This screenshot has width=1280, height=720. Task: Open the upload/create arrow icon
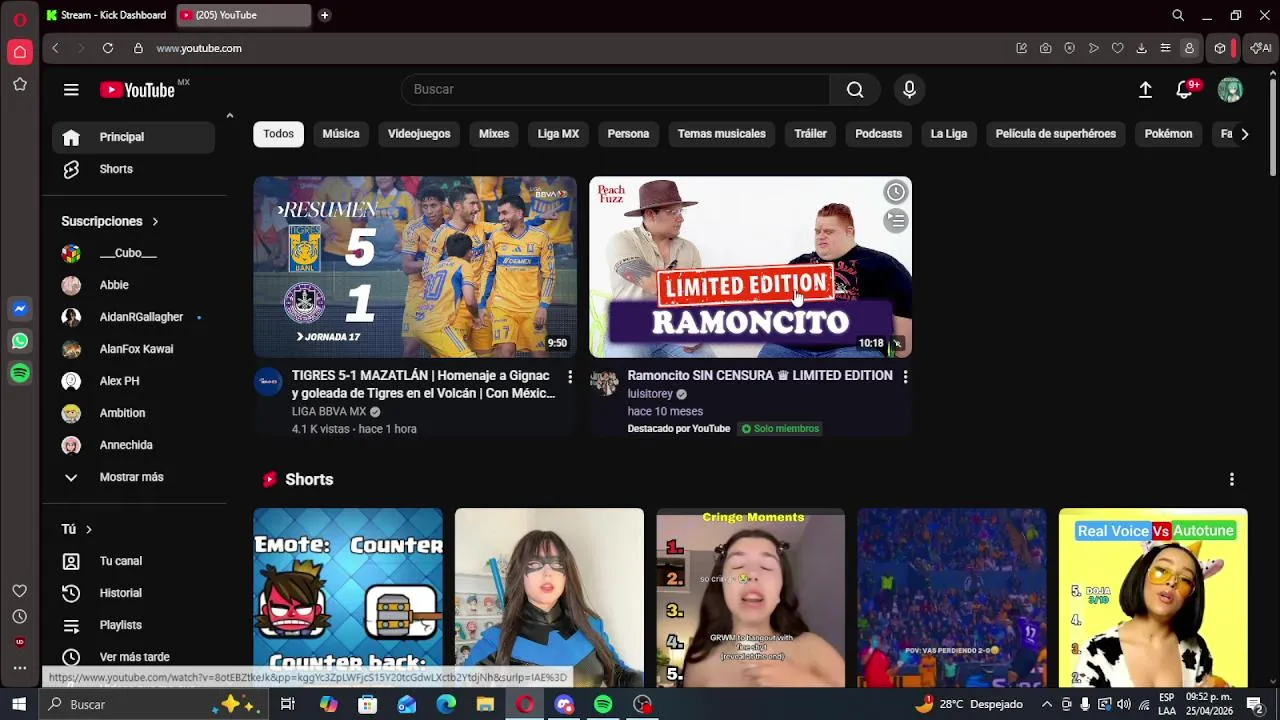[1146, 90]
